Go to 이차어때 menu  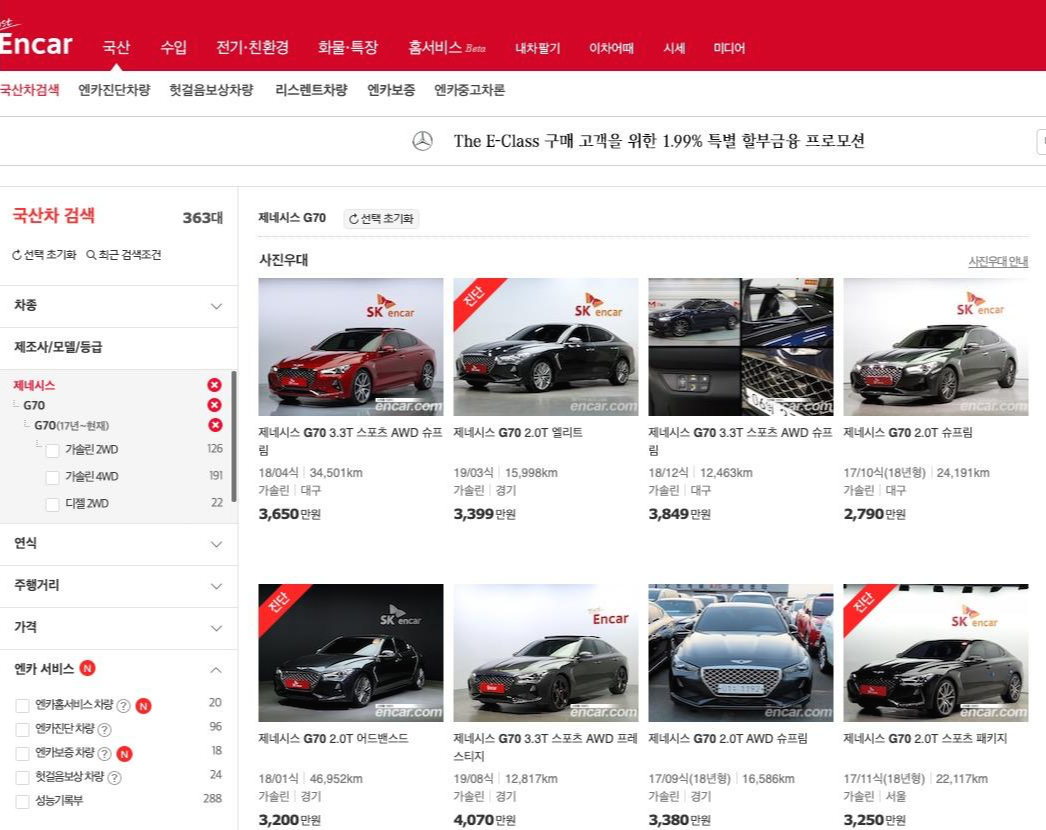coord(611,48)
